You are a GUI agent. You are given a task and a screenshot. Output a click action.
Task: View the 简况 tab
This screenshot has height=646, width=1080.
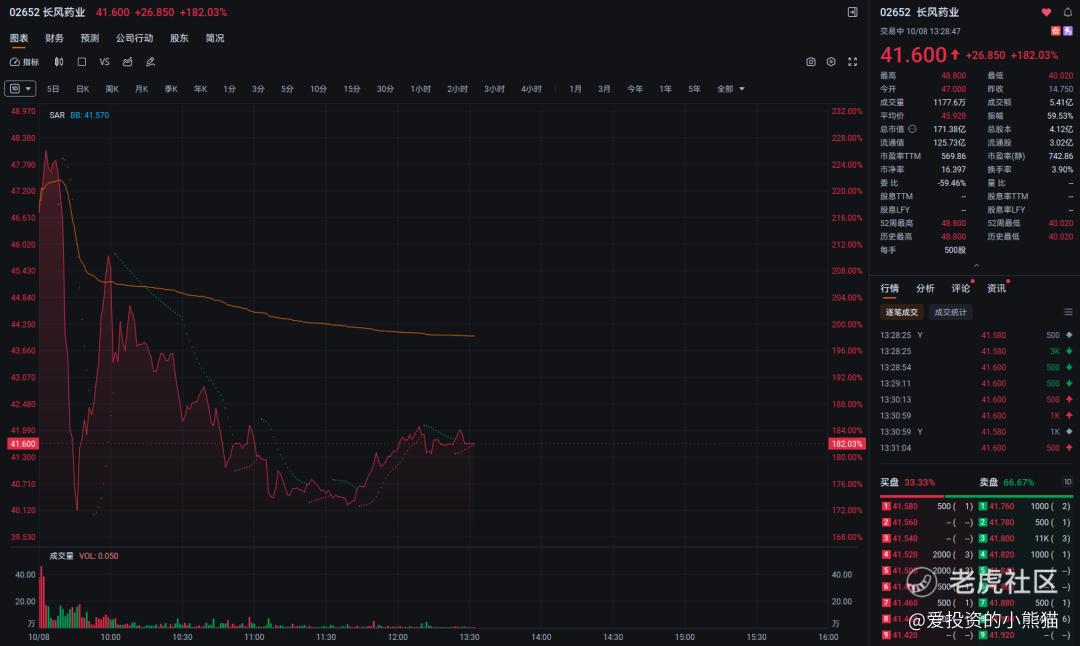(x=215, y=38)
